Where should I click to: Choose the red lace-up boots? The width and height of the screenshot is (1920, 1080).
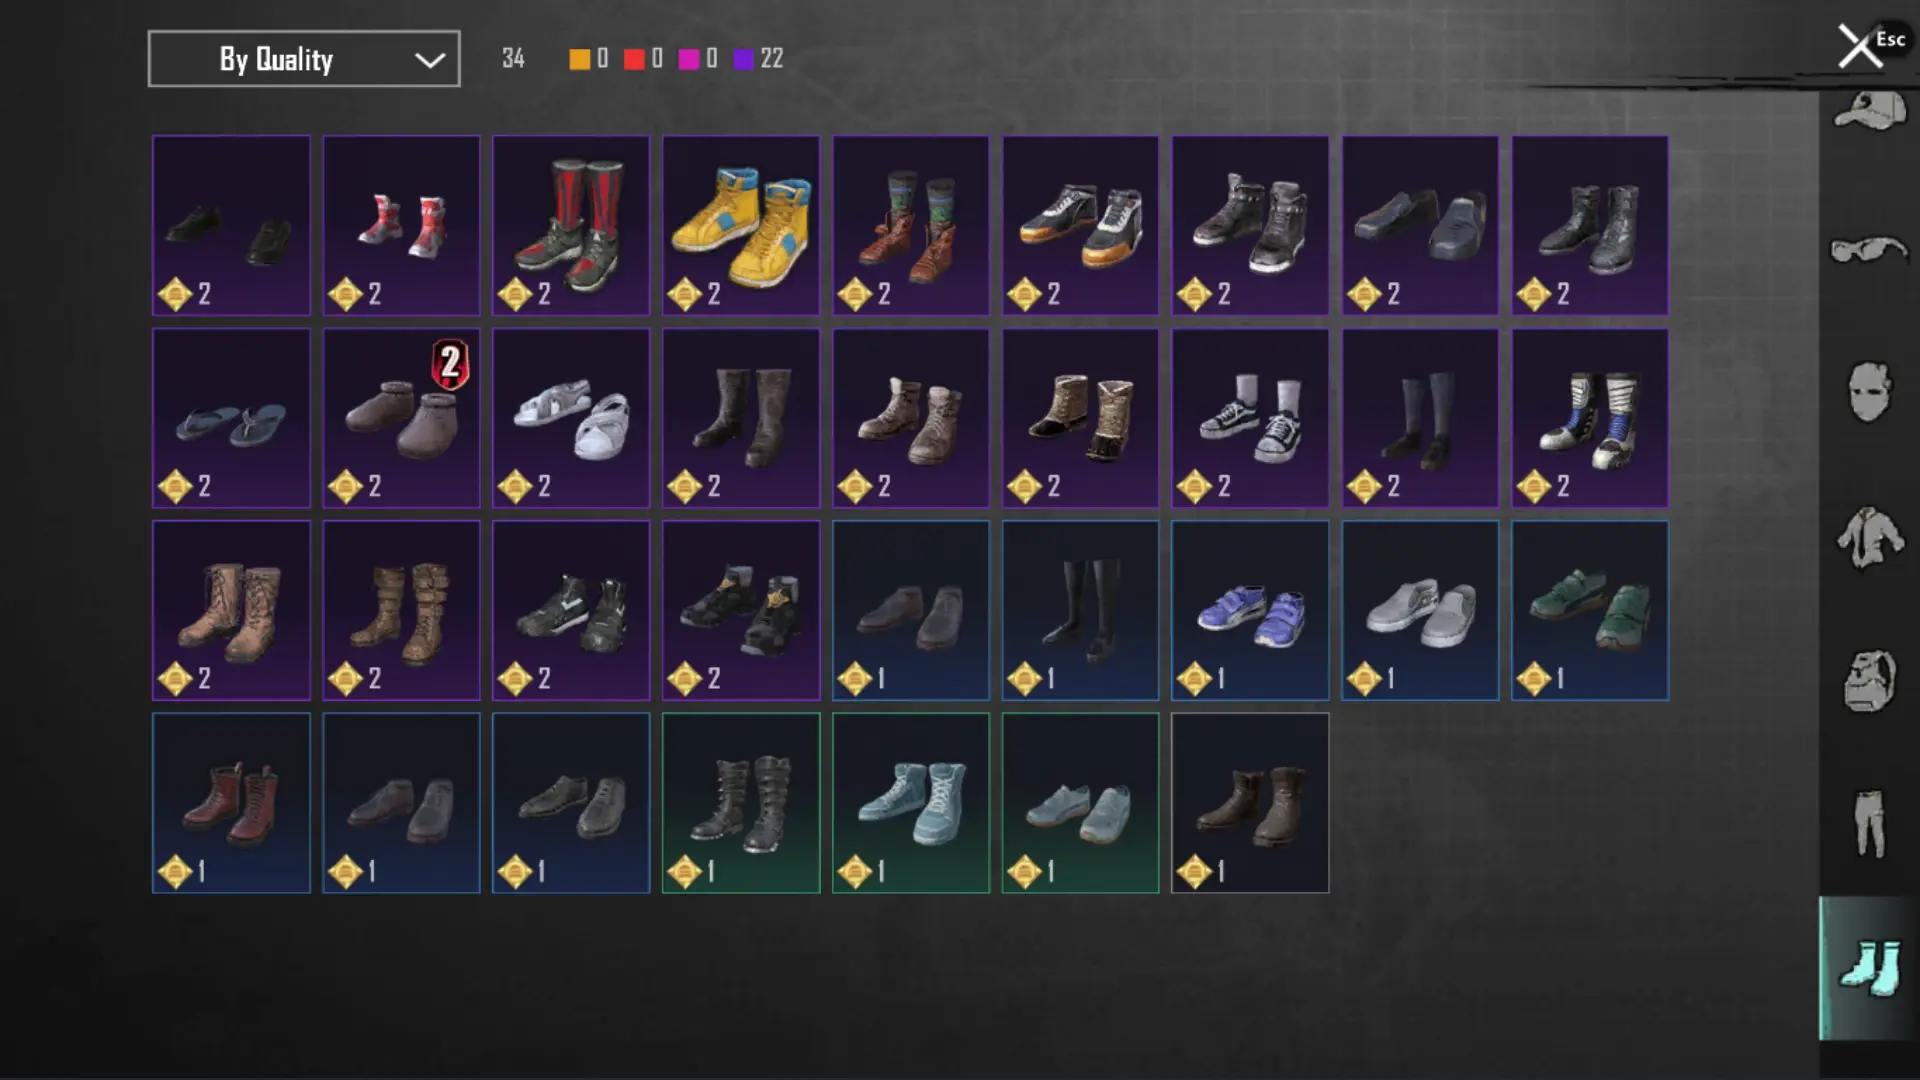[x=231, y=803]
